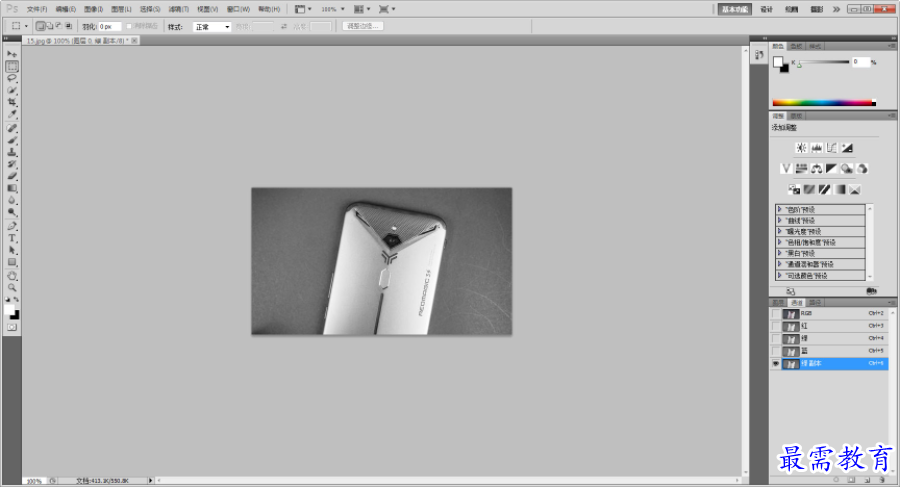901x490 pixels.
Task: Select the Rectangular Marquee tool in toolbox
Action: pyautogui.click(x=11, y=66)
